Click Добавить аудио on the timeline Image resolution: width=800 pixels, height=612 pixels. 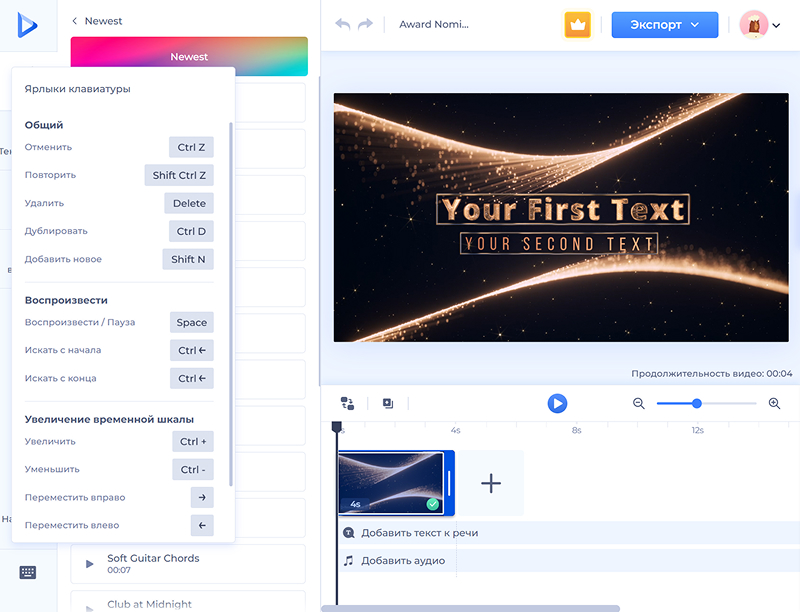(x=402, y=561)
